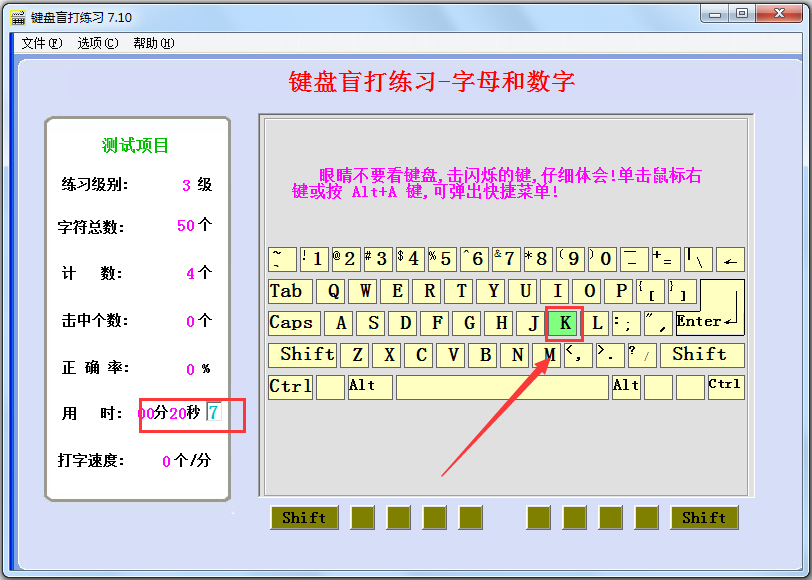
Task: Click the spacebar on virtual keyboard
Action: point(502,387)
